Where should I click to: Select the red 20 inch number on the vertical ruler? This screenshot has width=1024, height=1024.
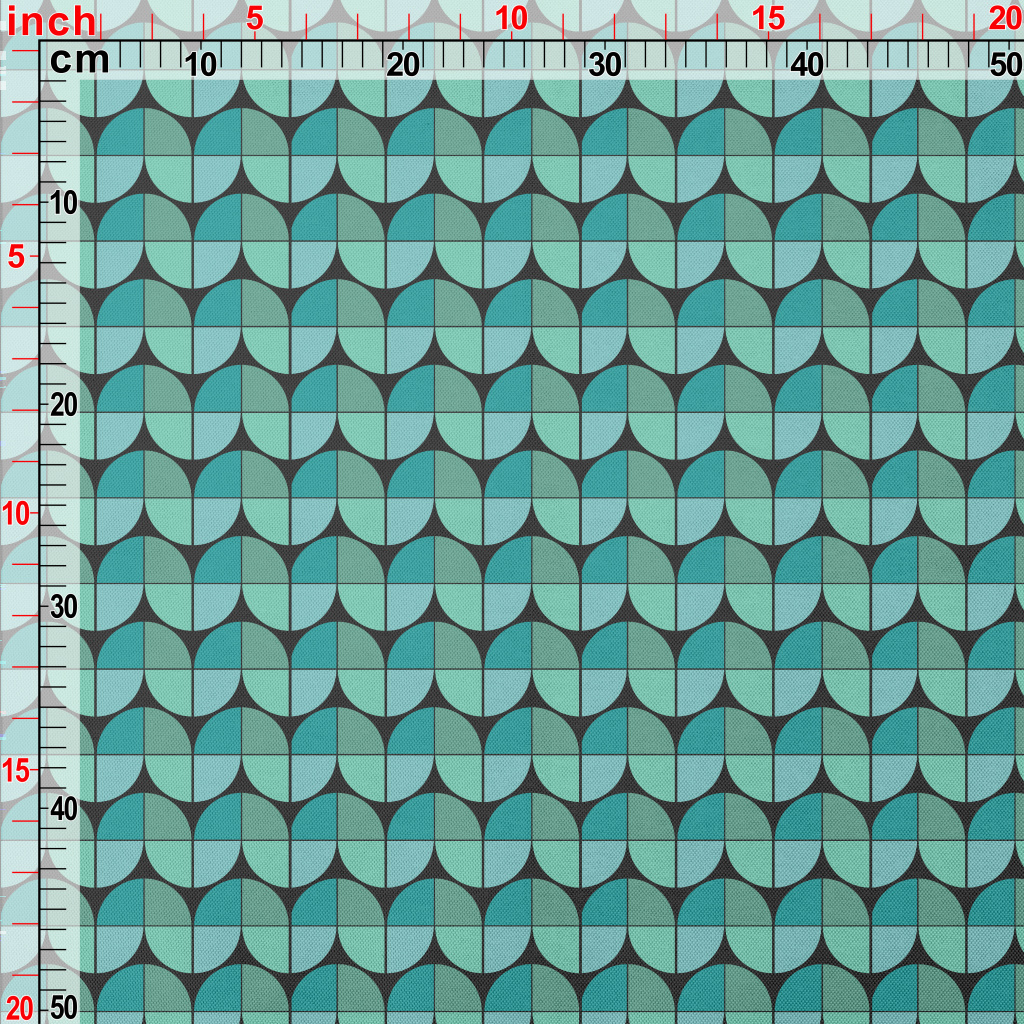click(19, 1006)
